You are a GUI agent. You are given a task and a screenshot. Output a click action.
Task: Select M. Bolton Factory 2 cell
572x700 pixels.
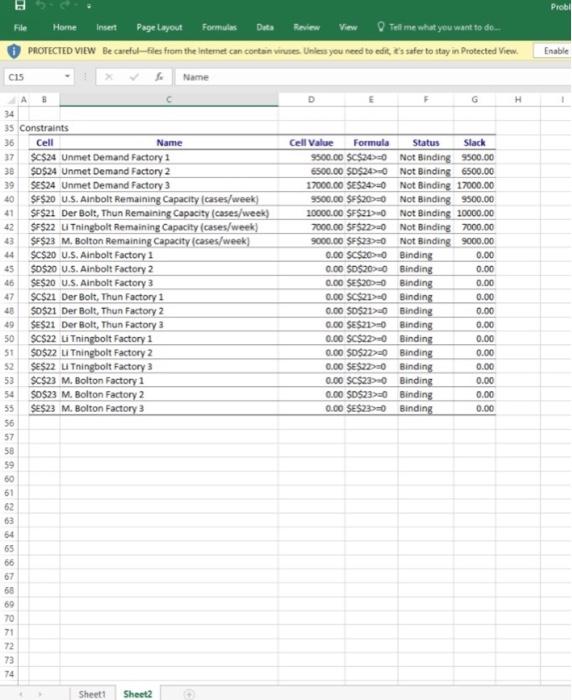tap(169, 394)
